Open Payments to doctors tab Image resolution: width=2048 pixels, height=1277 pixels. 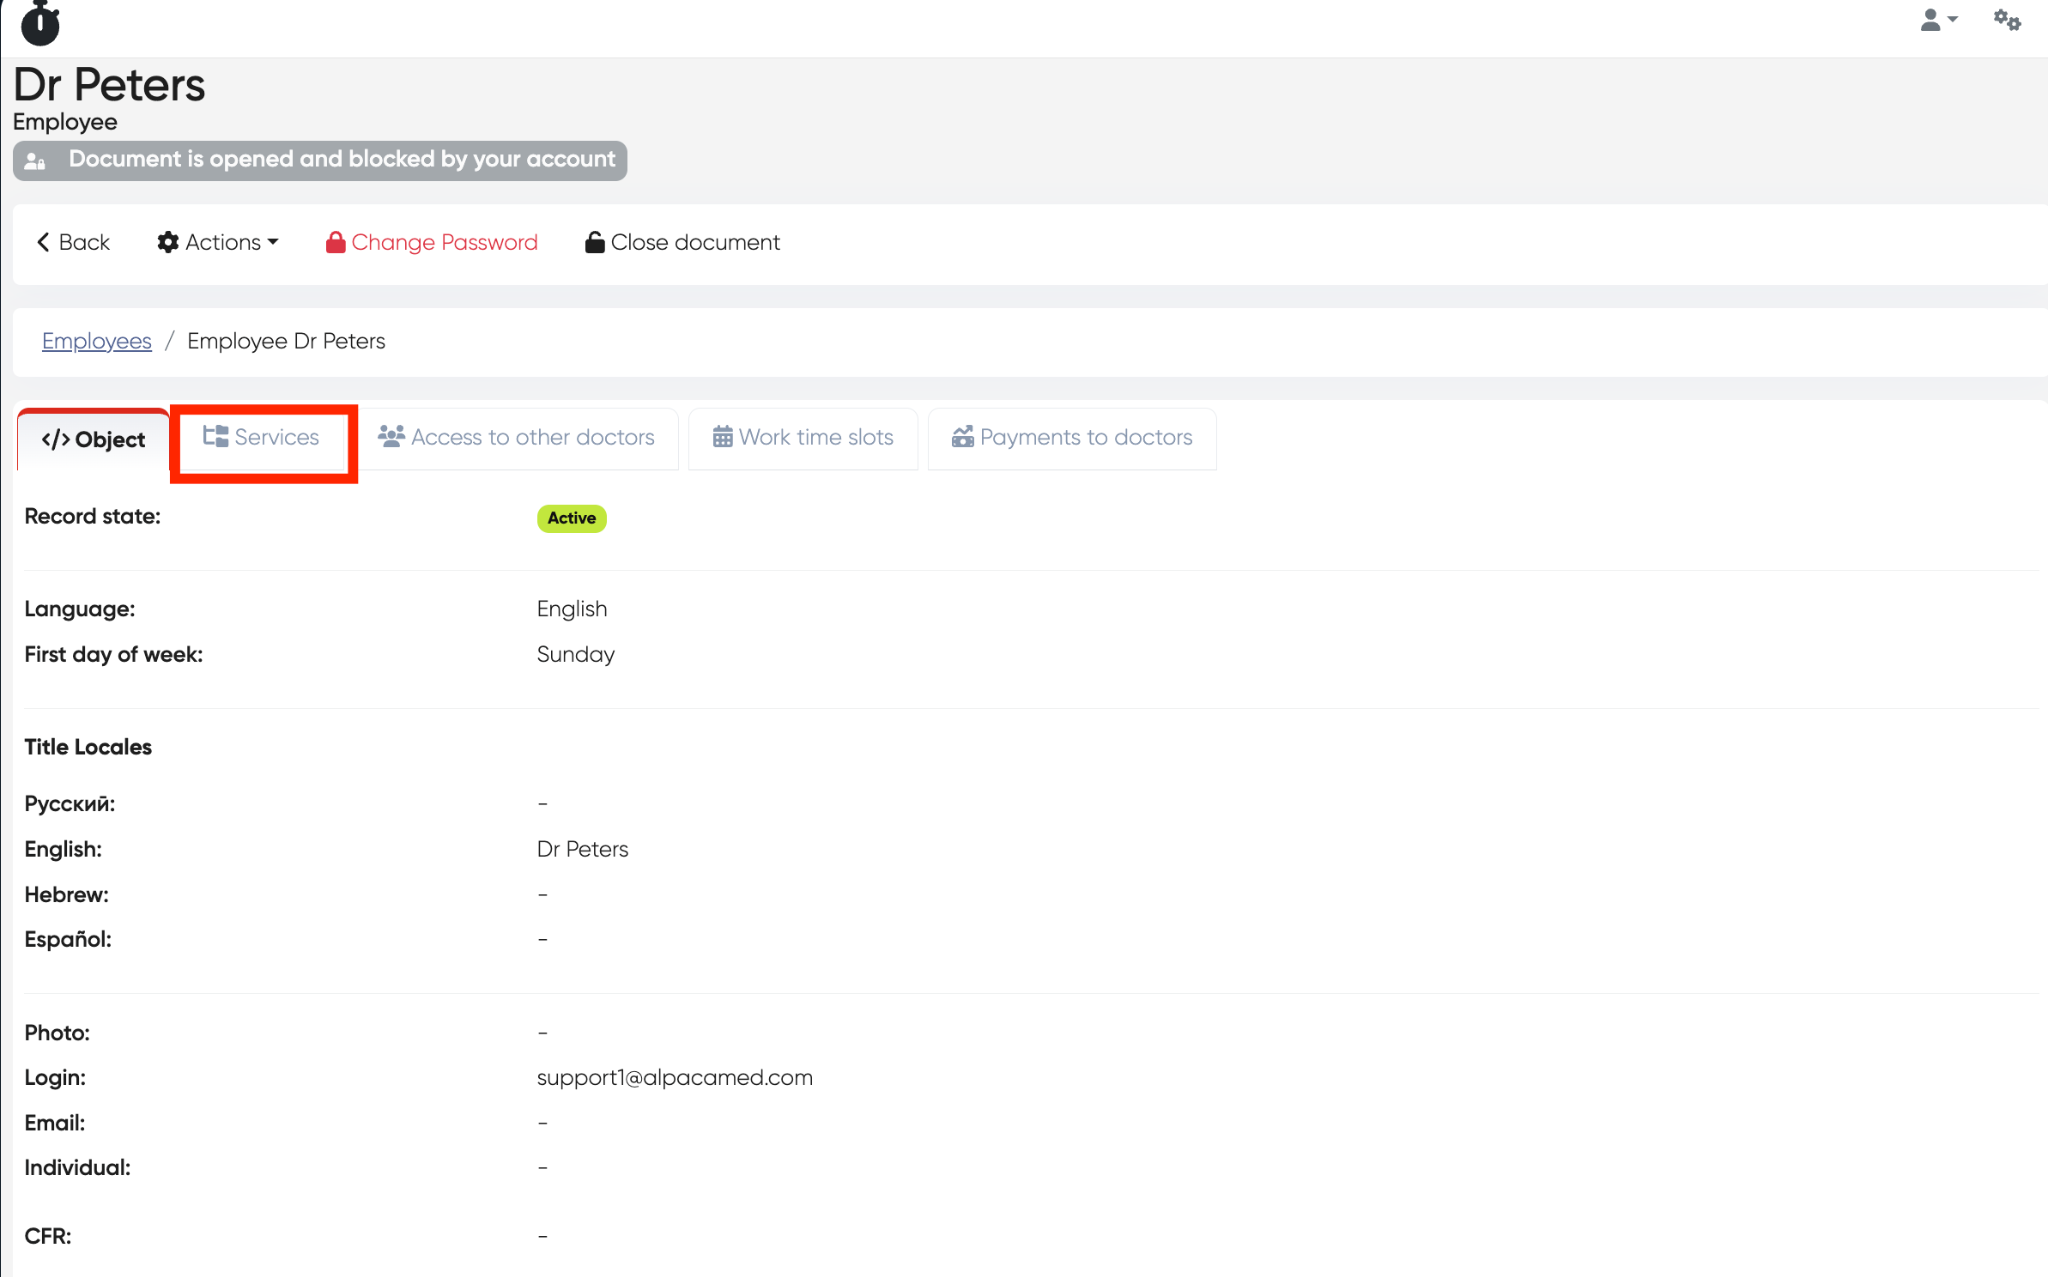pyautogui.click(x=1072, y=437)
